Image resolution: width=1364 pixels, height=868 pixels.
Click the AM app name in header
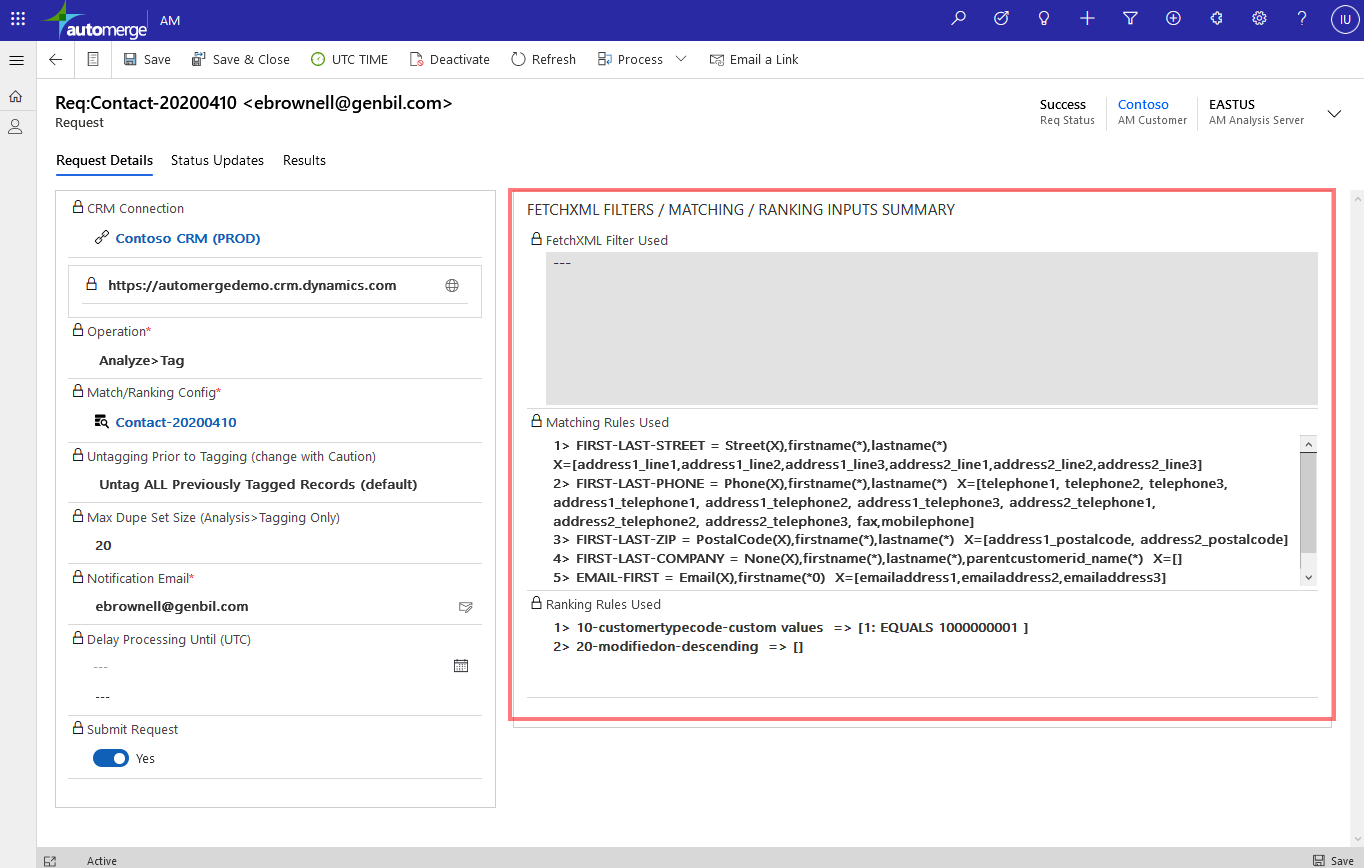[170, 20]
